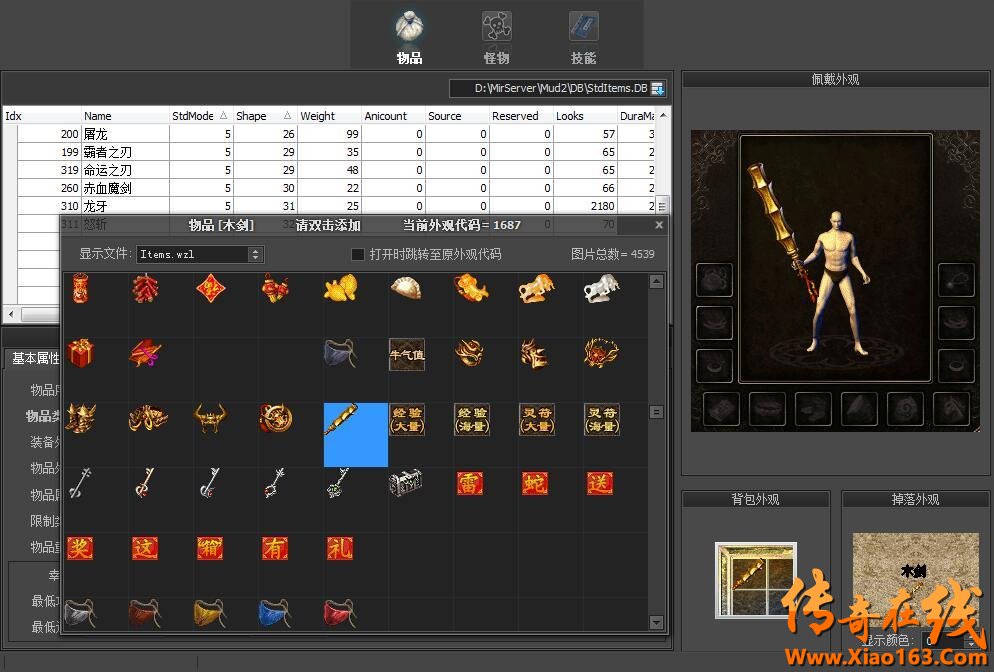This screenshot has width=994, height=672.
Task: Switch to the 技能 skills tab
Action: coord(583,37)
